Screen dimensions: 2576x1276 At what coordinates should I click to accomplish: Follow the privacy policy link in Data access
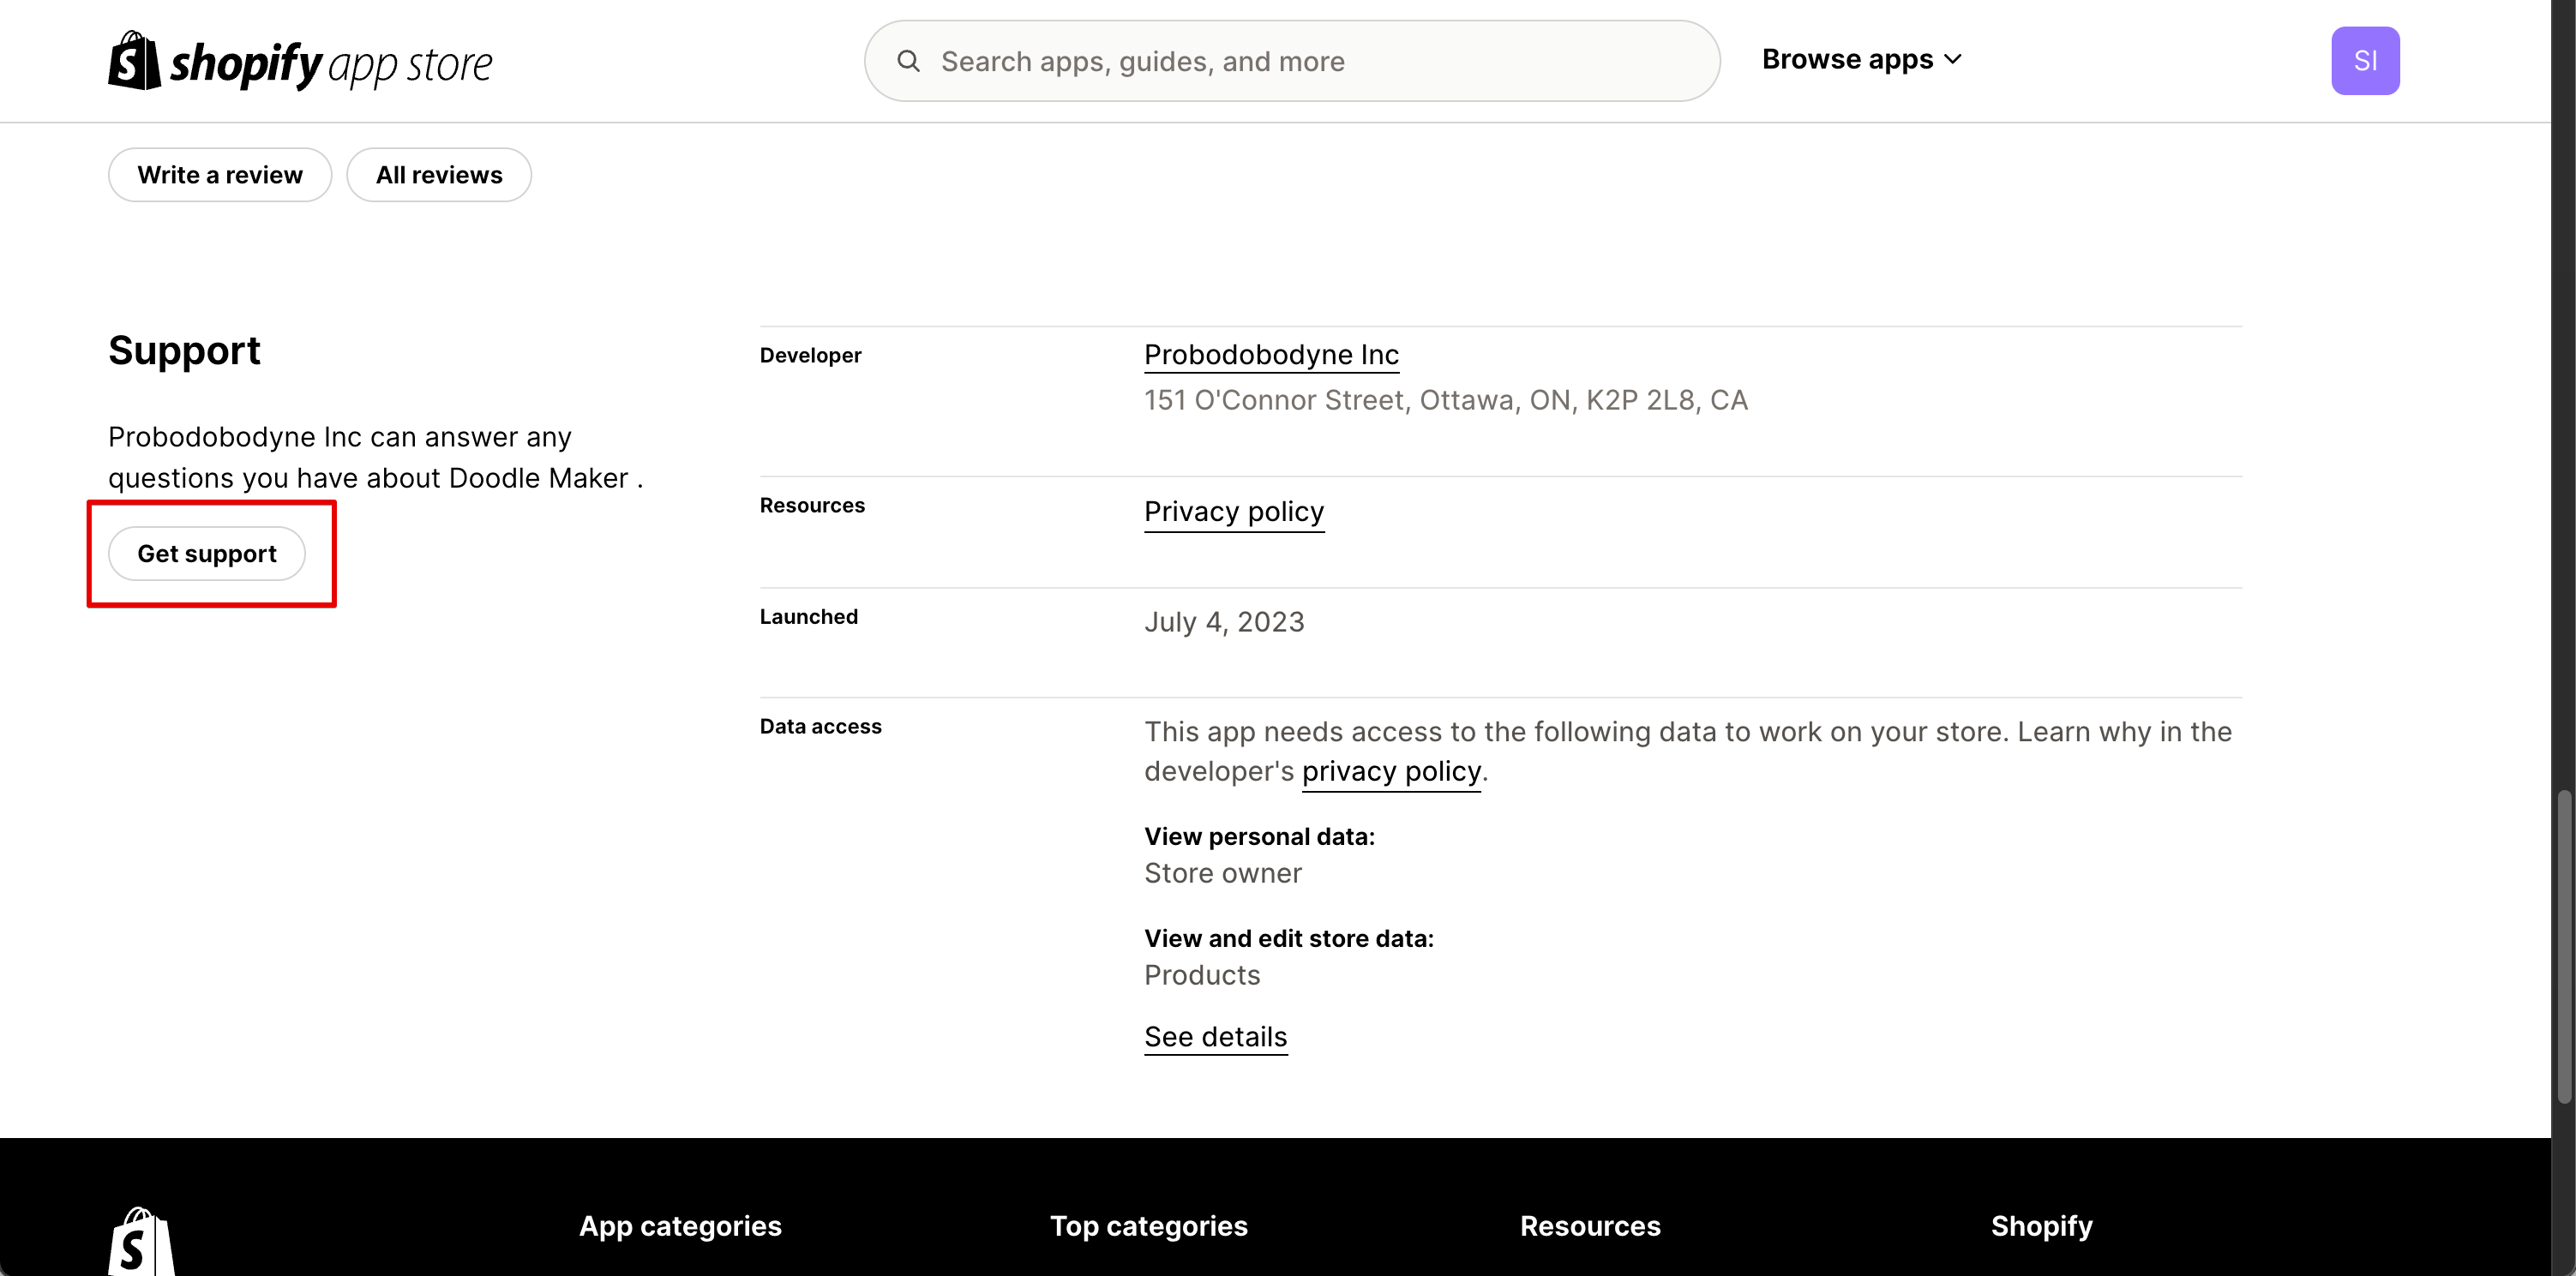[1391, 772]
